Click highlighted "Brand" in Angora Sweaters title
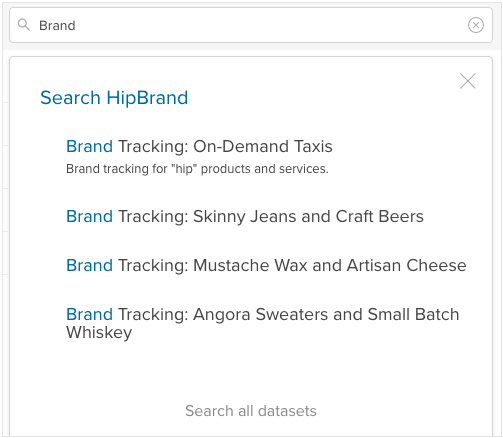 [89, 314]
